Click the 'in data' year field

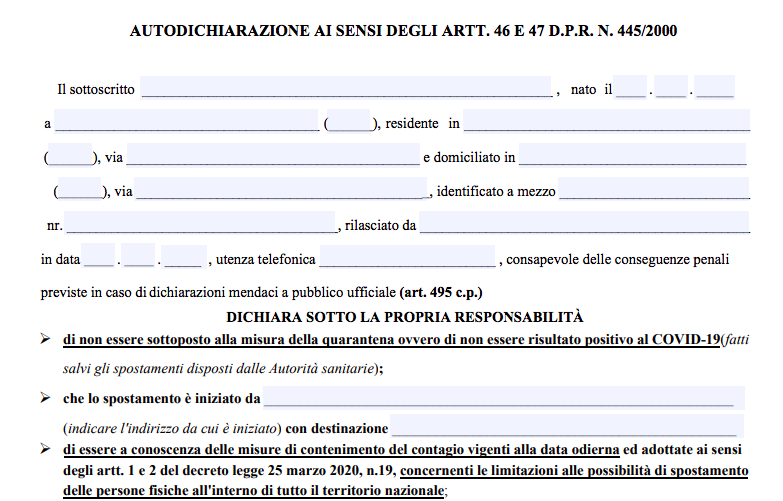184,258
